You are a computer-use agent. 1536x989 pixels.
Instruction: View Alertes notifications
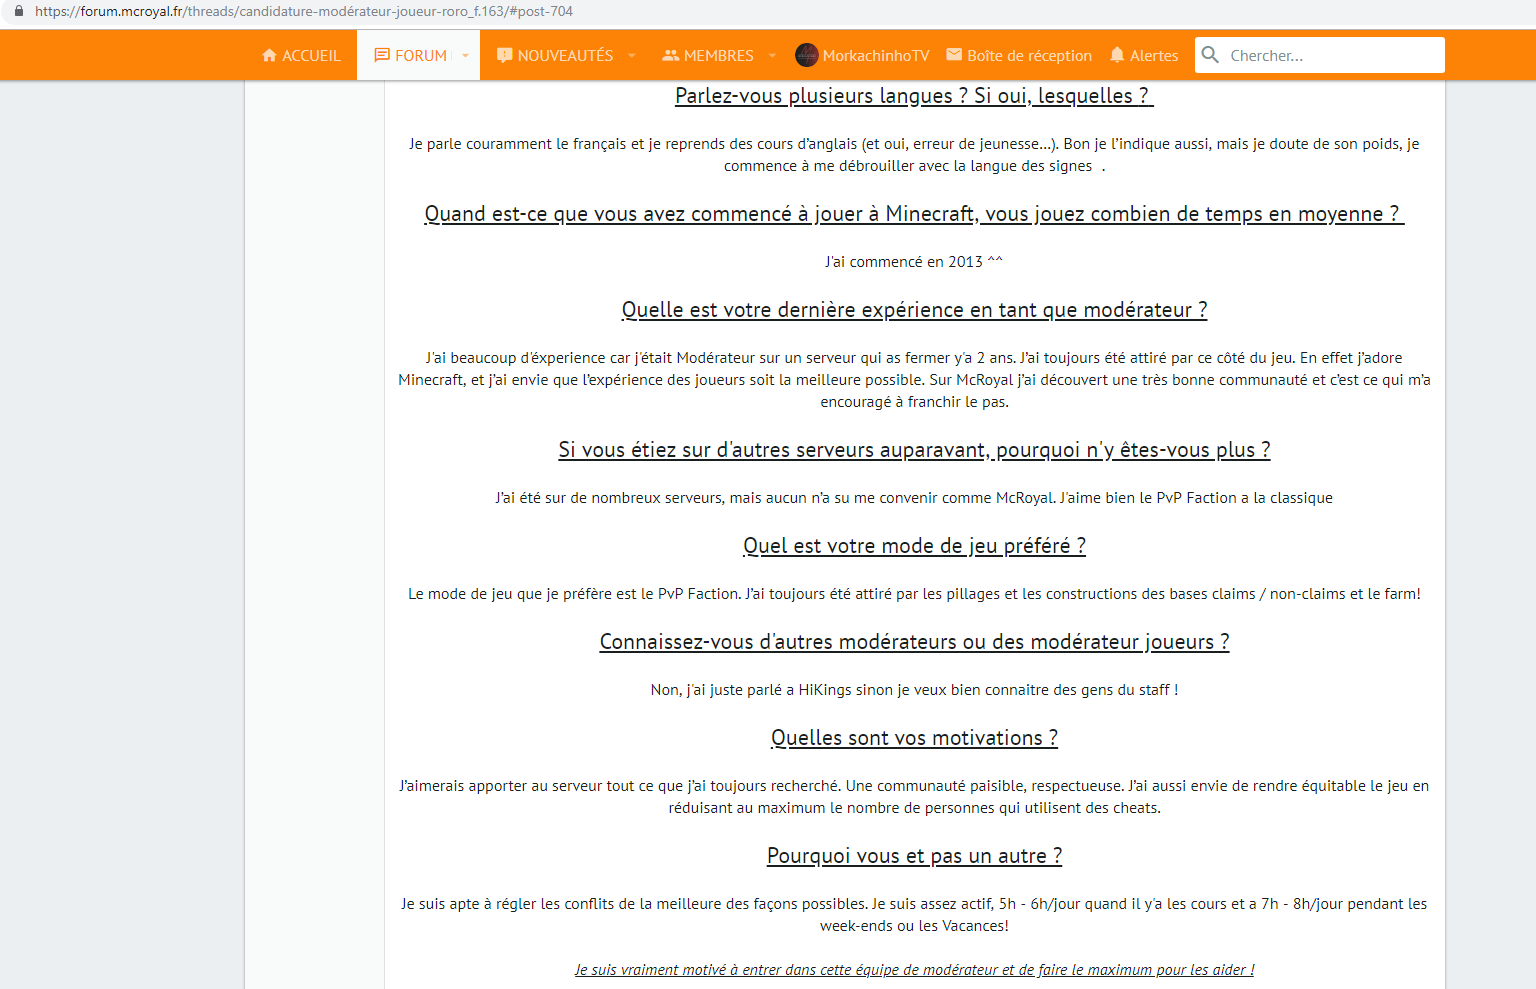tap(1144, 56)
